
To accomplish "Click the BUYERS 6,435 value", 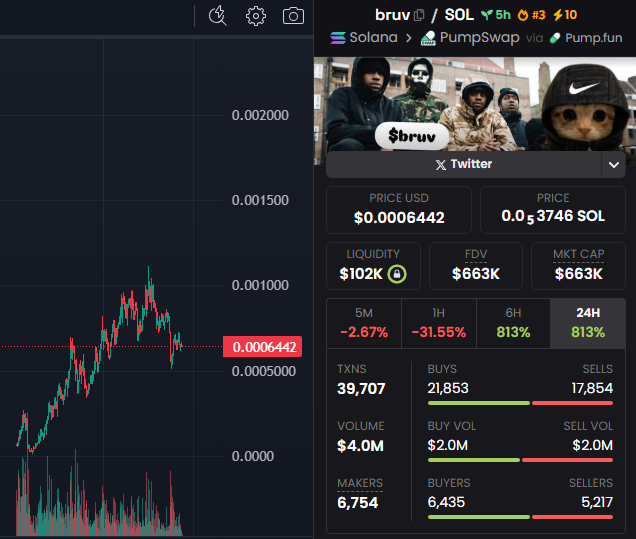I will click(446, 502).
